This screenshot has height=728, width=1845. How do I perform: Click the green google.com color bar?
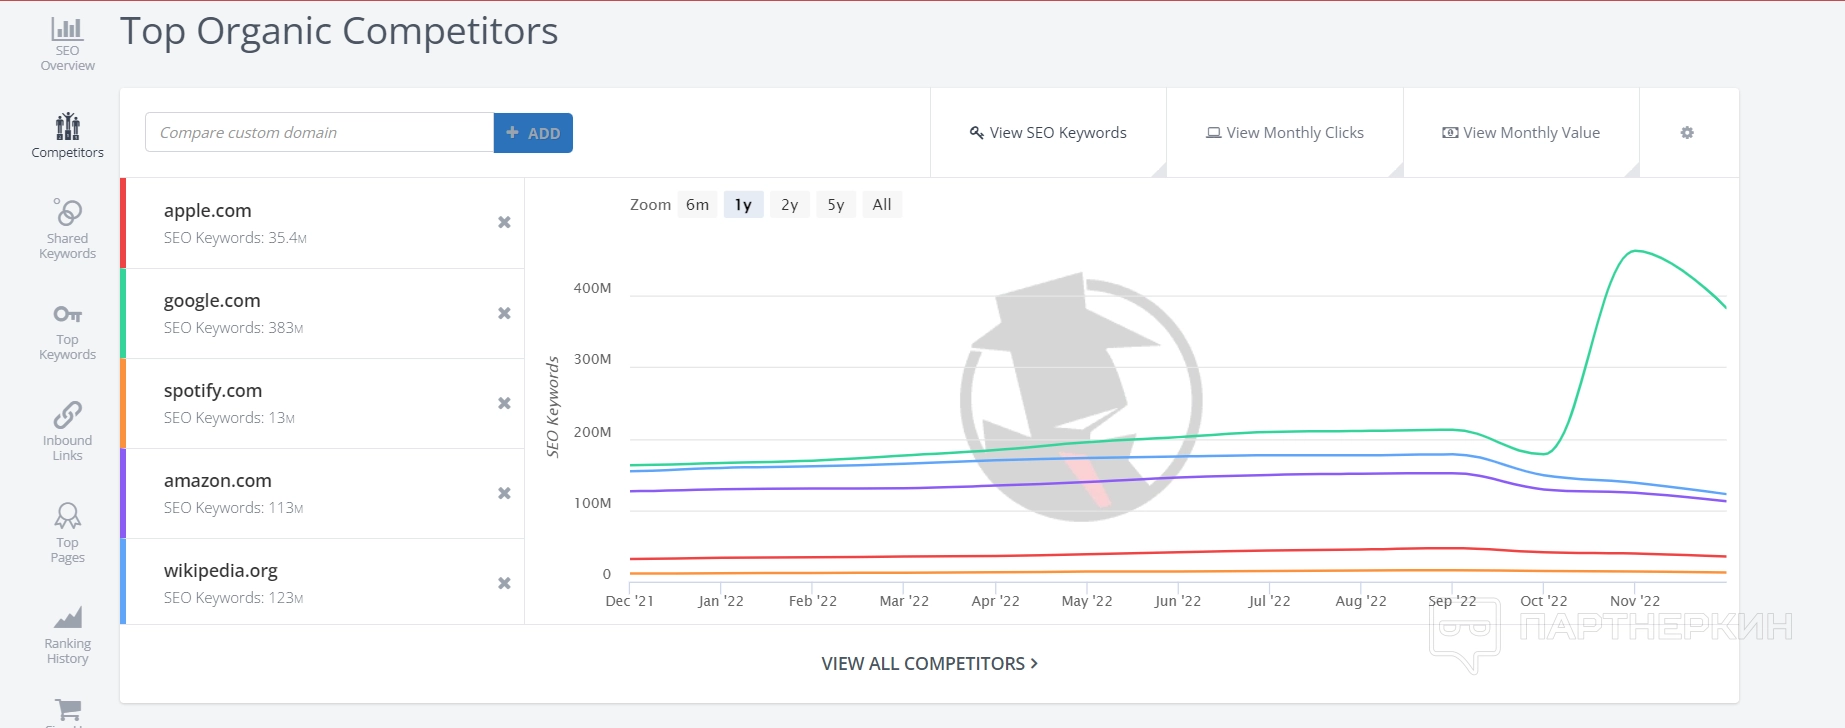[x=123, y=313]
